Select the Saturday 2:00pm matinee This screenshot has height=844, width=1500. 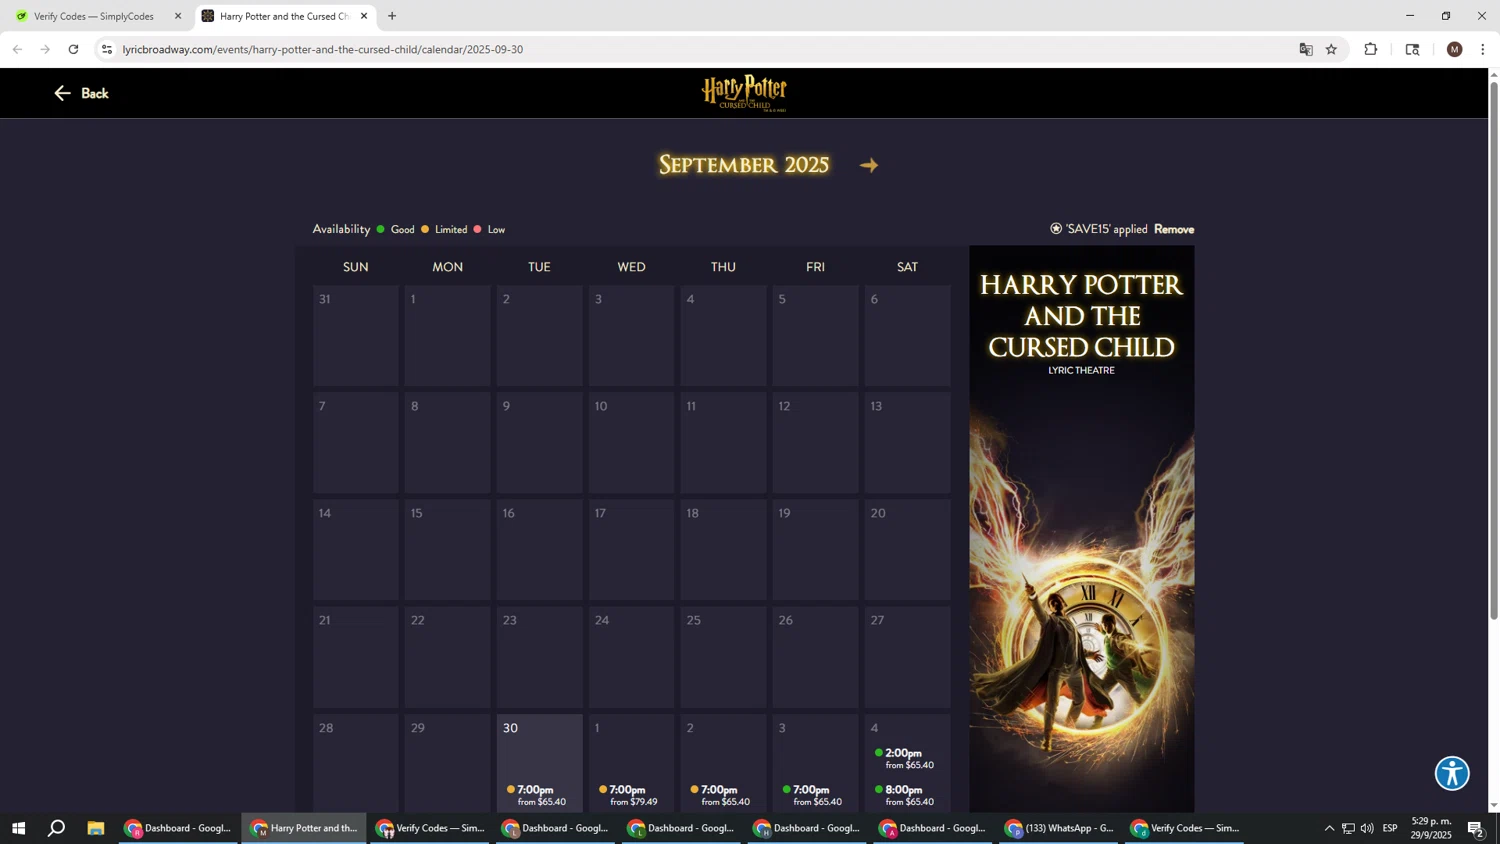coord(904,758)
